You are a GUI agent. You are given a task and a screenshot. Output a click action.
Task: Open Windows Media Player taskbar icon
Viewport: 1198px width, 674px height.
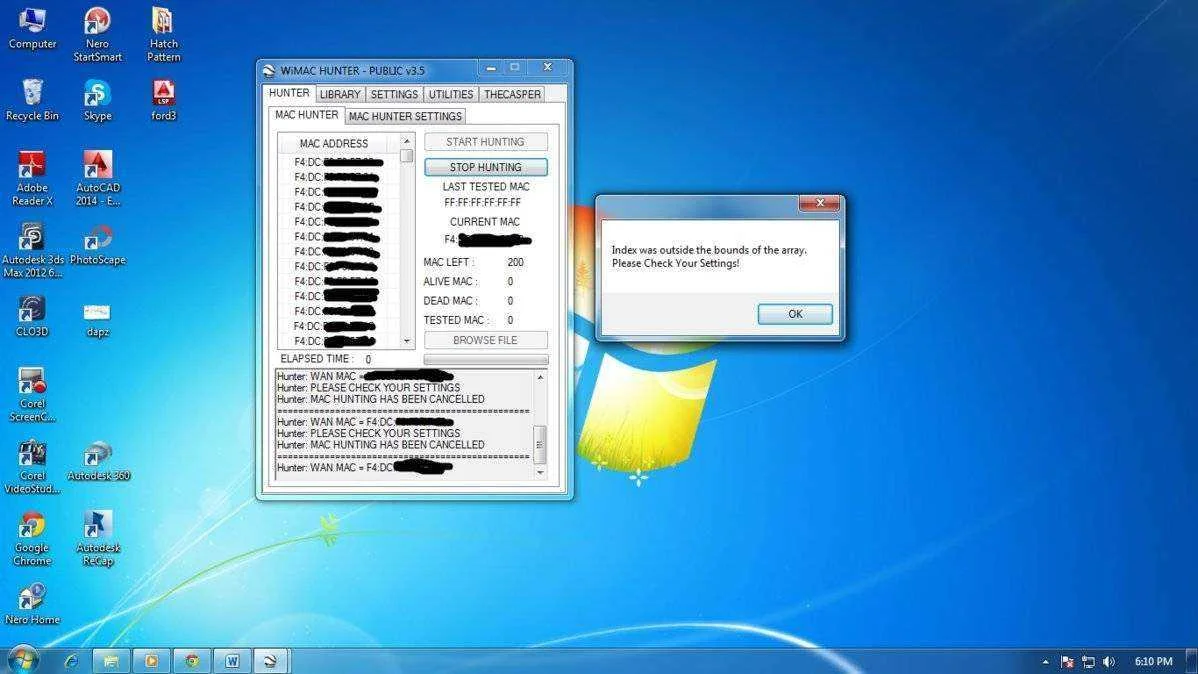click(151, 661)
